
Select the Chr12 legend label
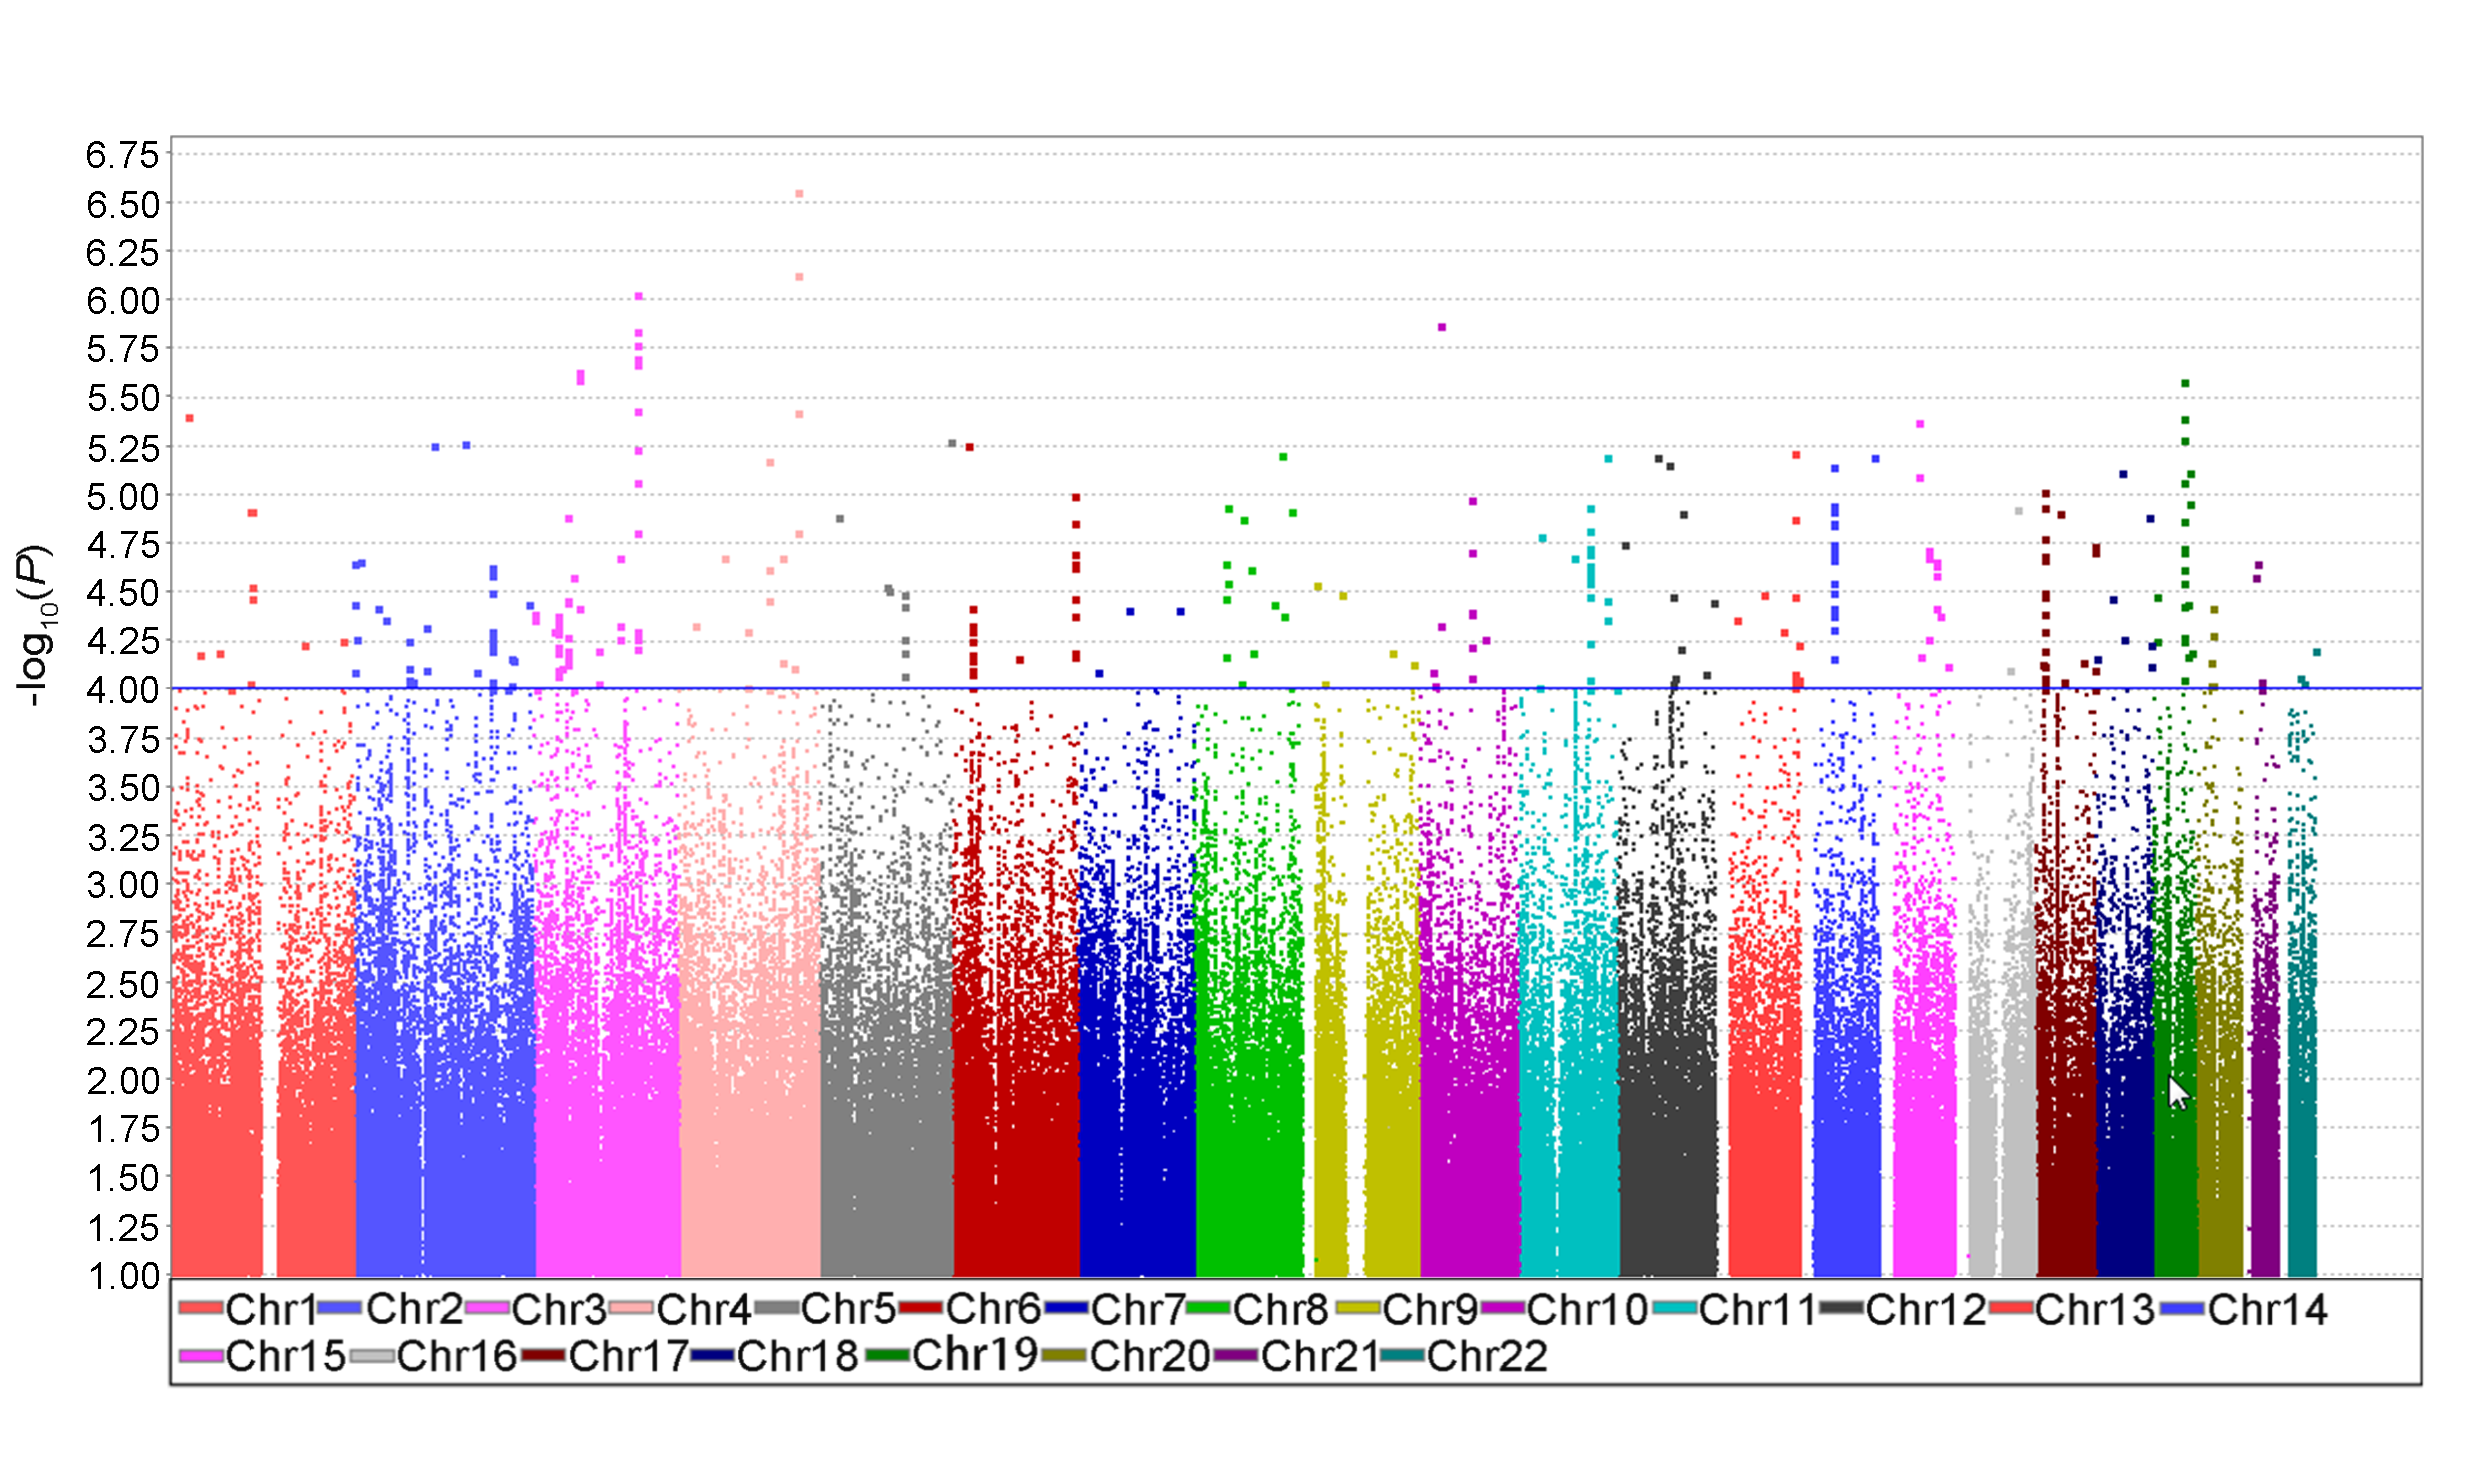[x=1925, y=1308]
